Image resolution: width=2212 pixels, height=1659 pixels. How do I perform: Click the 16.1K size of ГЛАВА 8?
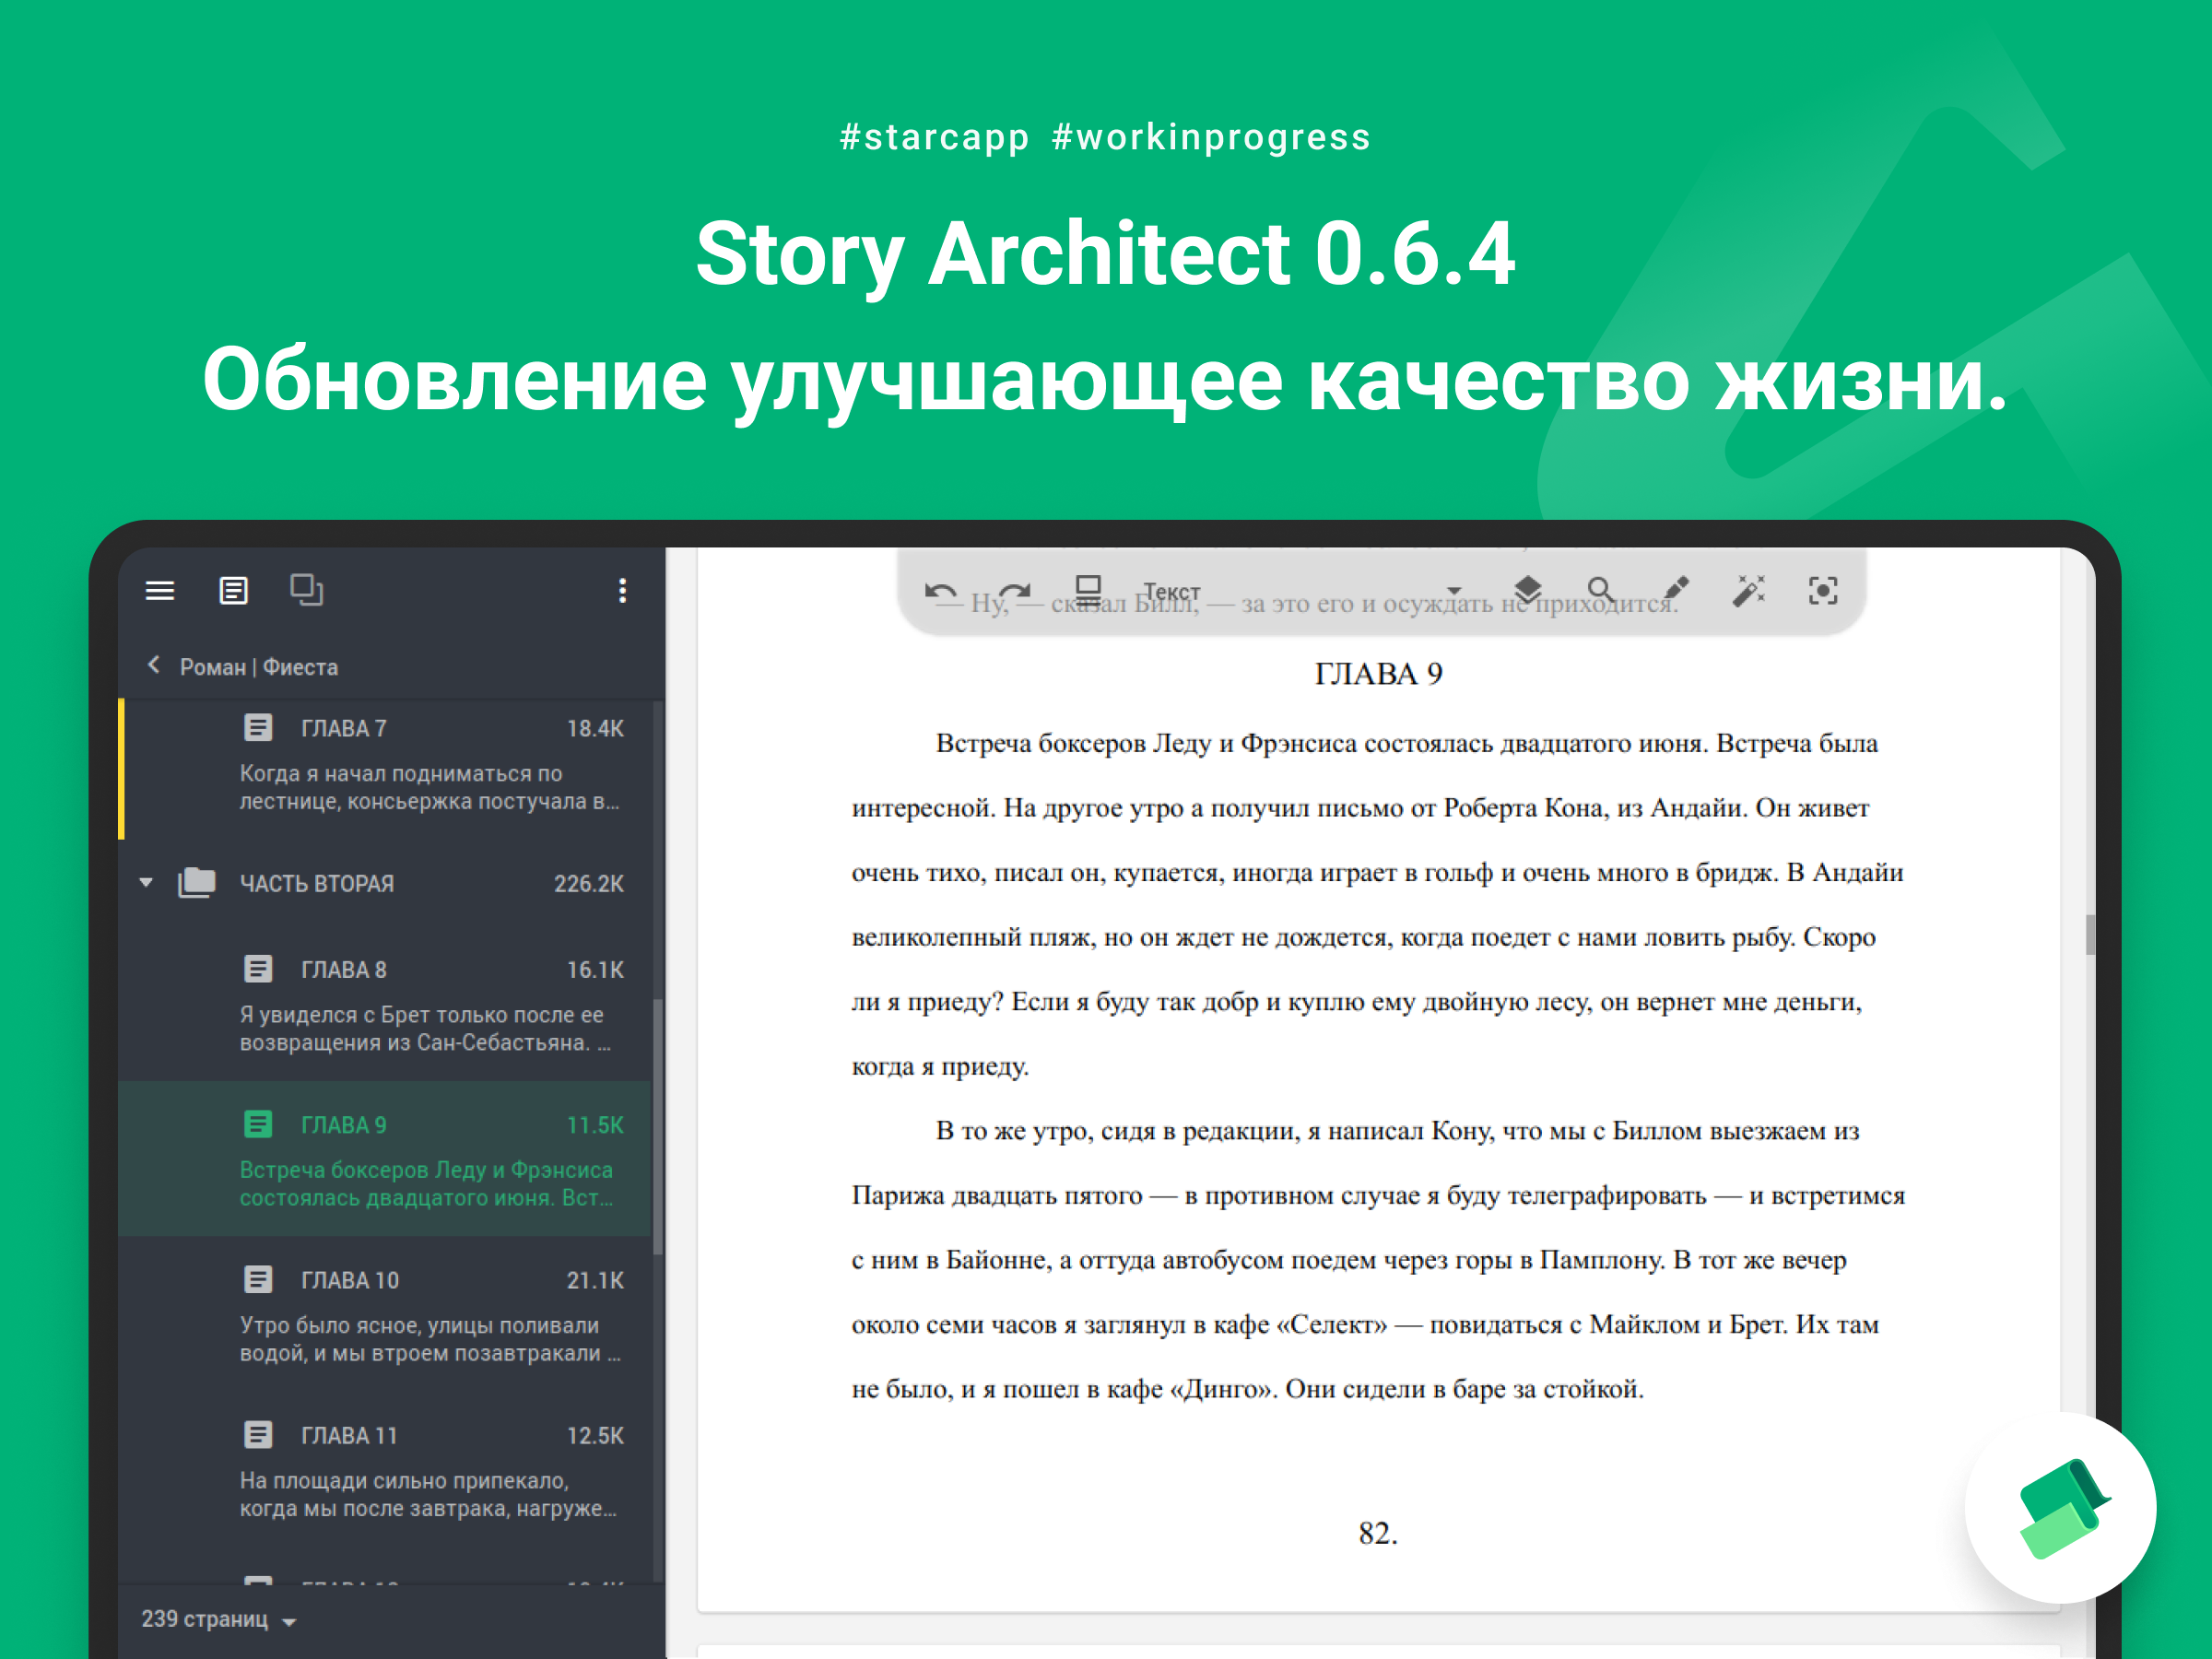pos(595,970)
